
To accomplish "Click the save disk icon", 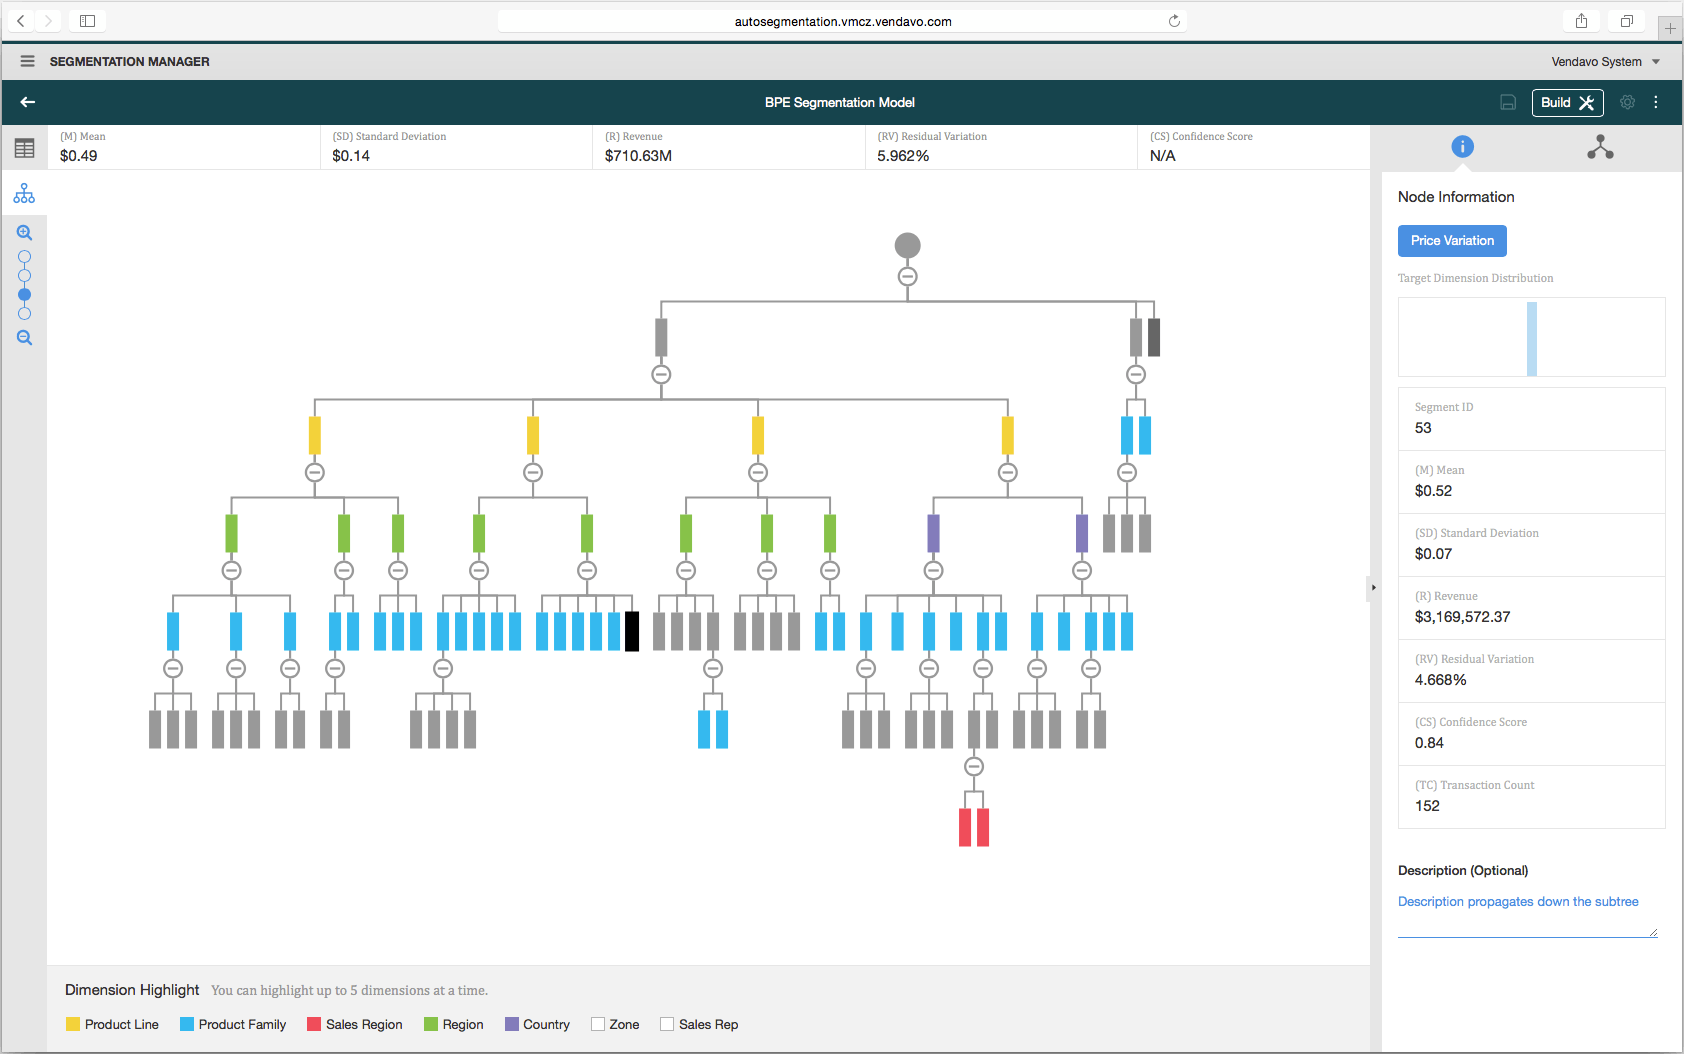I will [x=1508, y=102].
